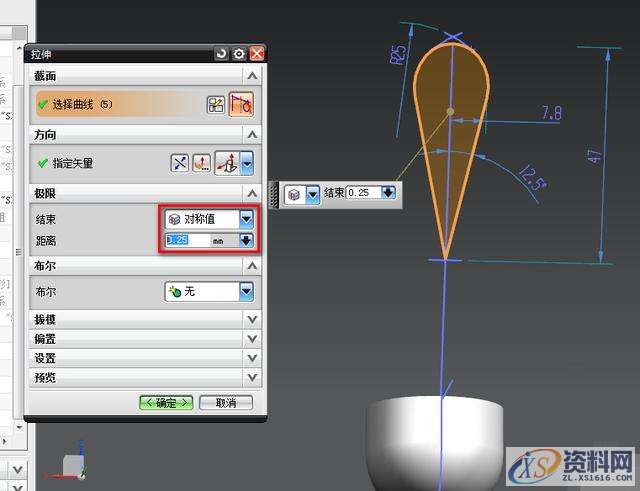The height and width of the screenshot is (491, 640).
Task: Collapse the 极限 section
Action: (253, 192)
